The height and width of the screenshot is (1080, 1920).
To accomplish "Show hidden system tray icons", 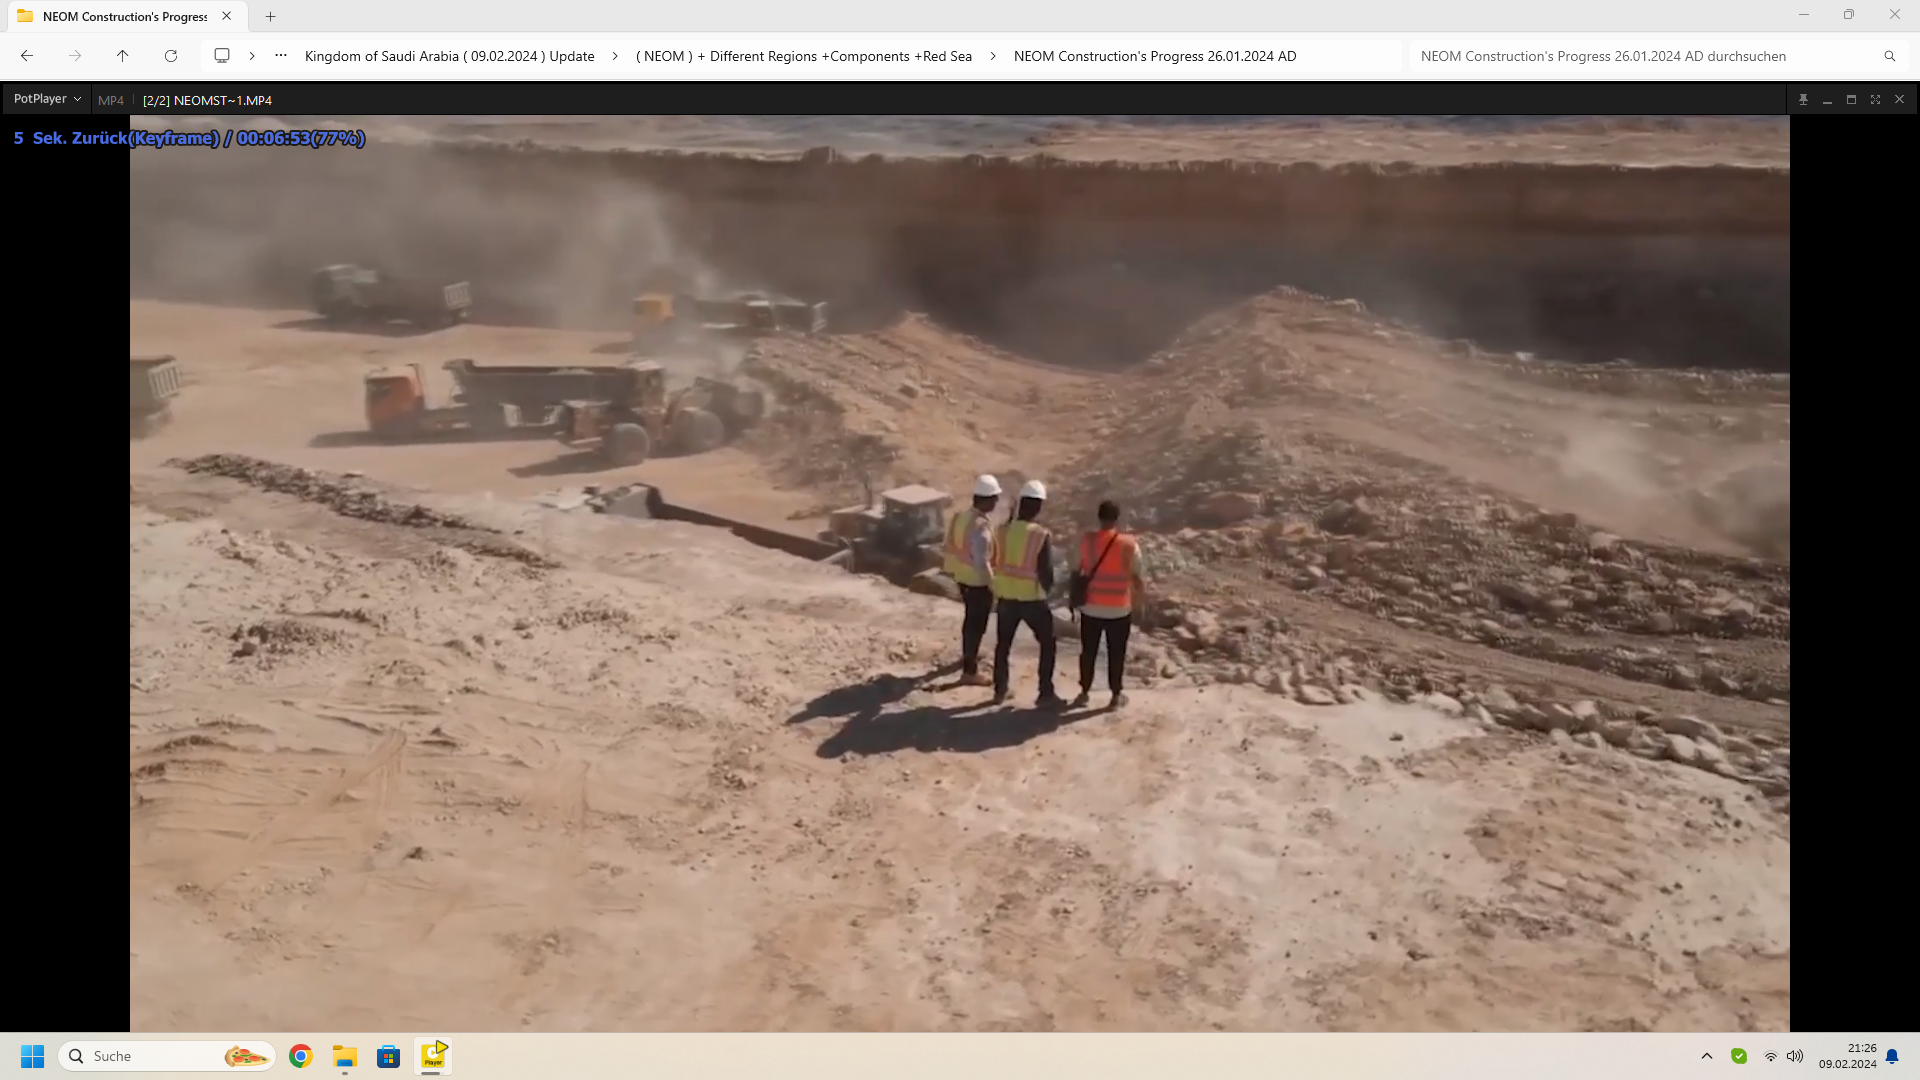I will click(1707, 1056).
